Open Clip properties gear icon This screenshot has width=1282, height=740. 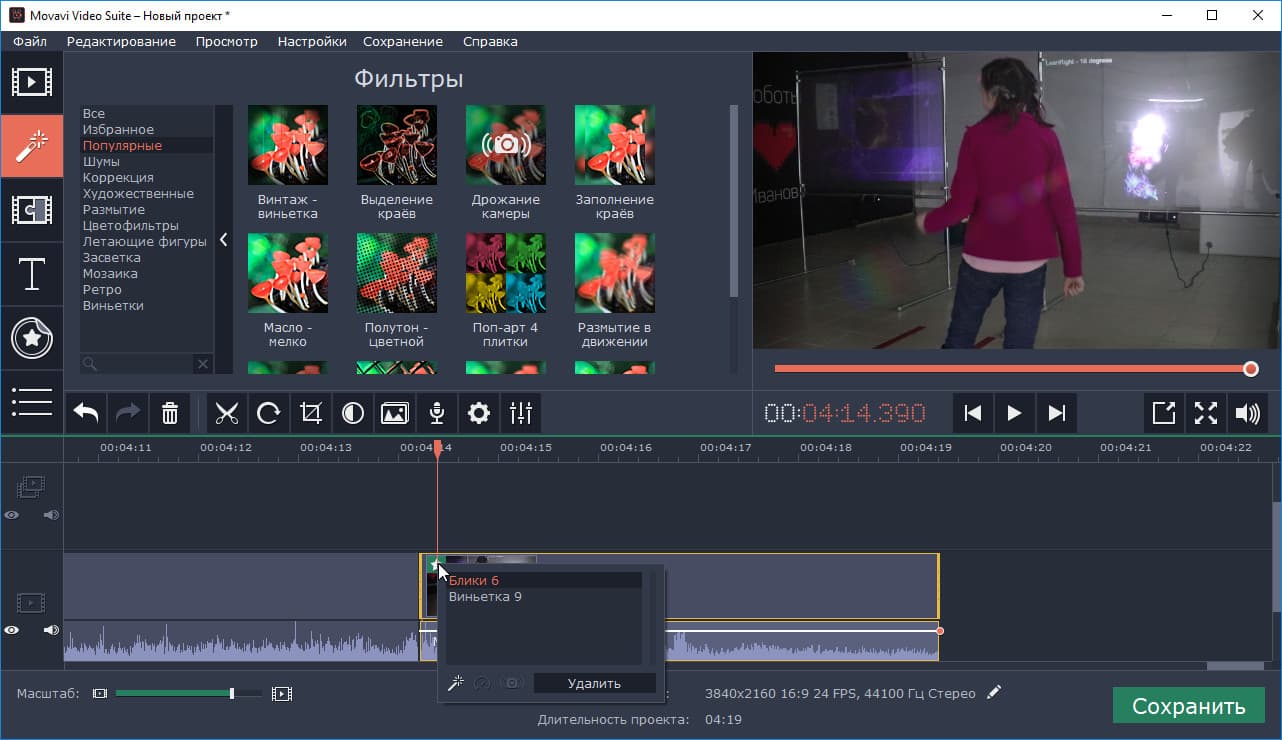coord(479,412)
